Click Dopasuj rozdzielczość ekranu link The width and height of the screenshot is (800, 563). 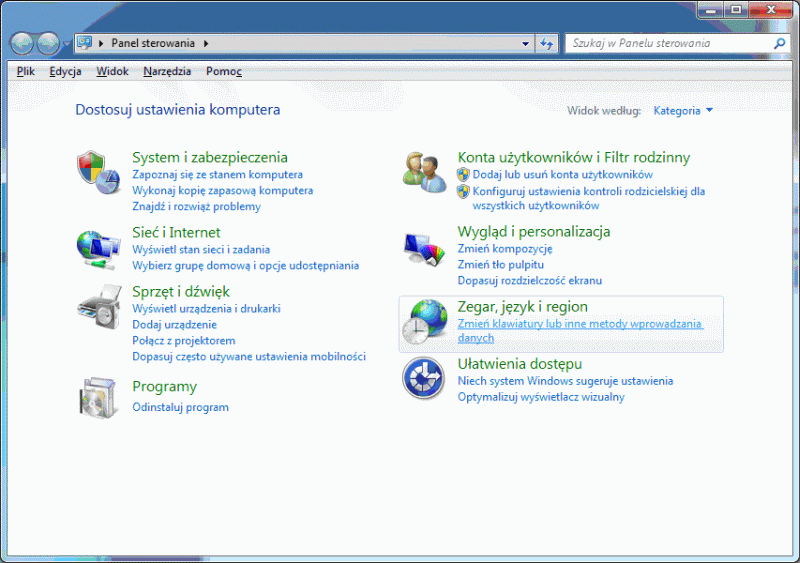530,280
